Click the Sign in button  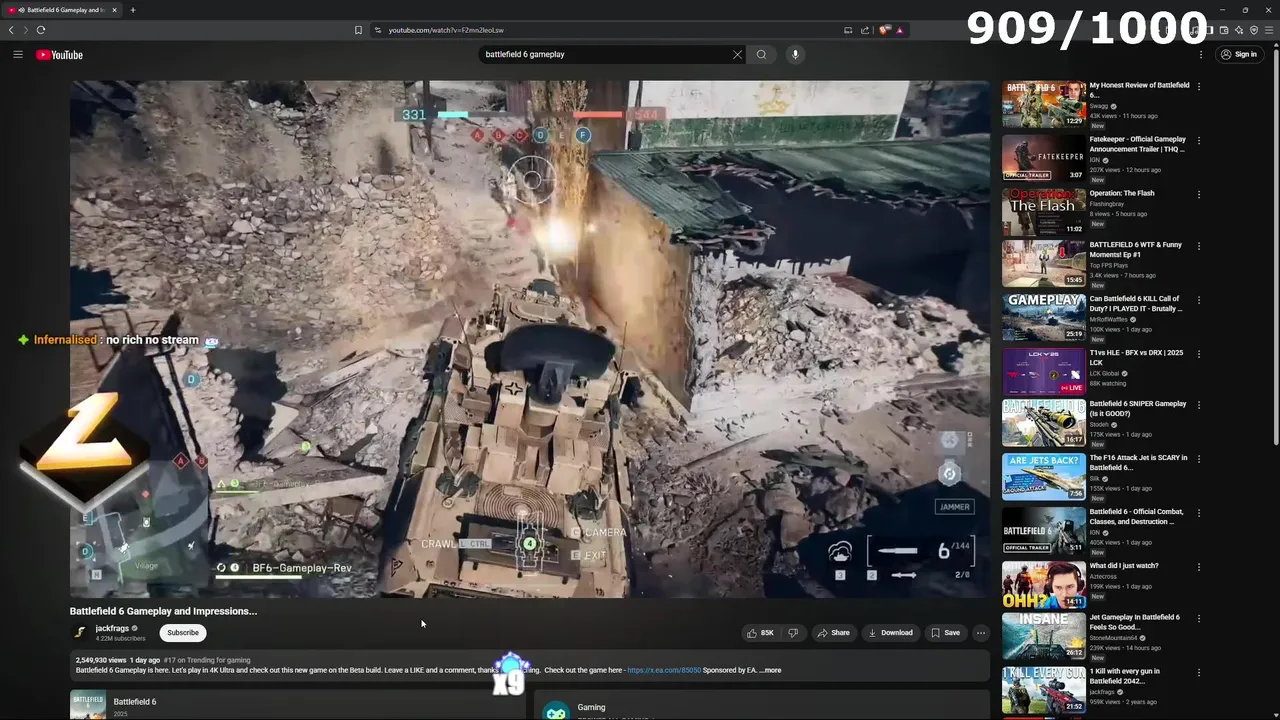(1238, 54)
